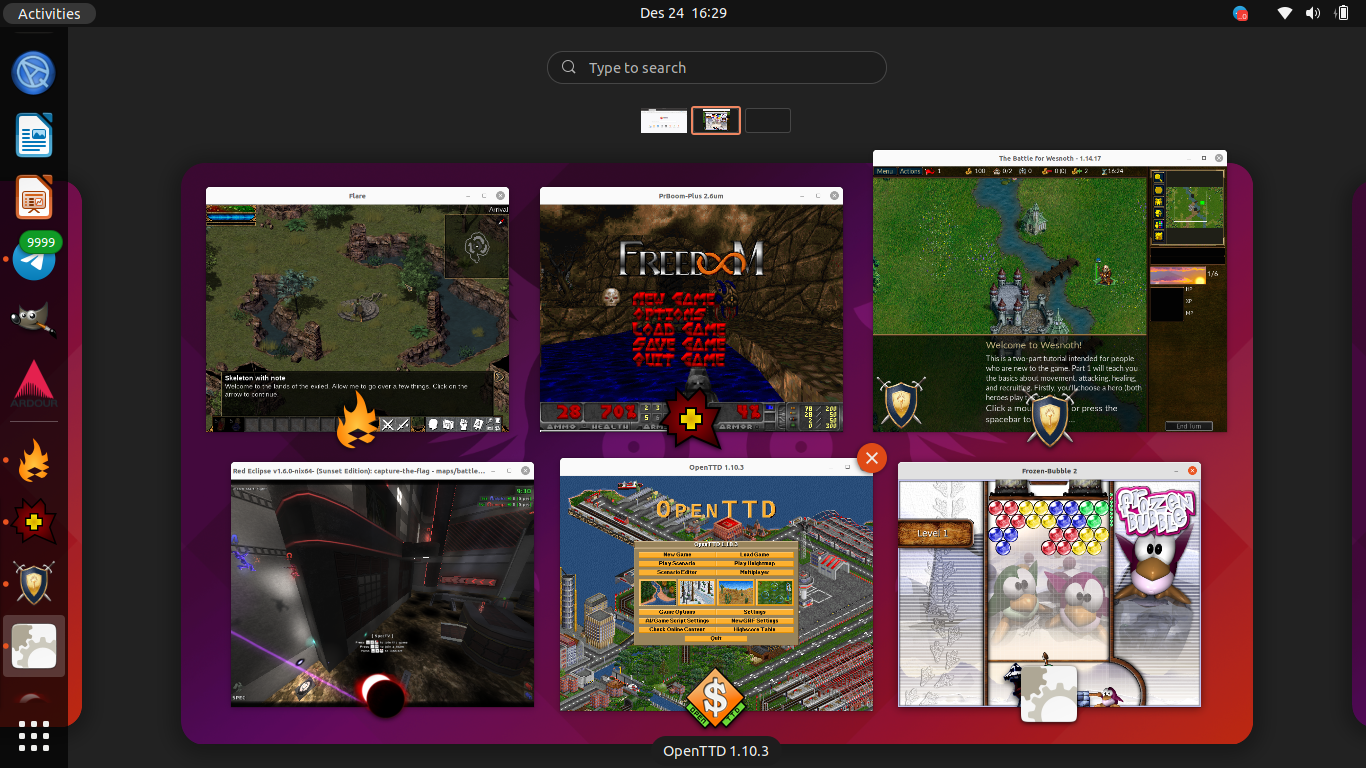Activate the Flare game window
The width and height of the screenshot is (1366, 768).
(x=357, y=309)
